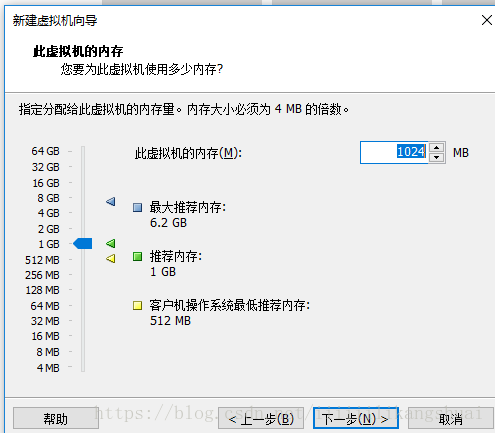
Task: Click the 此虚拟机的内存(M): label
Action: click(x=188, y=153)
